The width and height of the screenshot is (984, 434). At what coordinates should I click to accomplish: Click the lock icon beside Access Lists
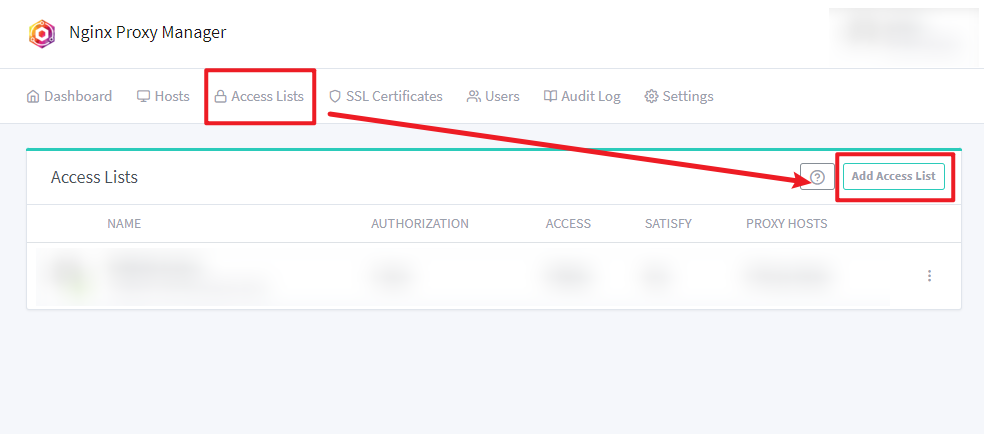click(220, 97)
